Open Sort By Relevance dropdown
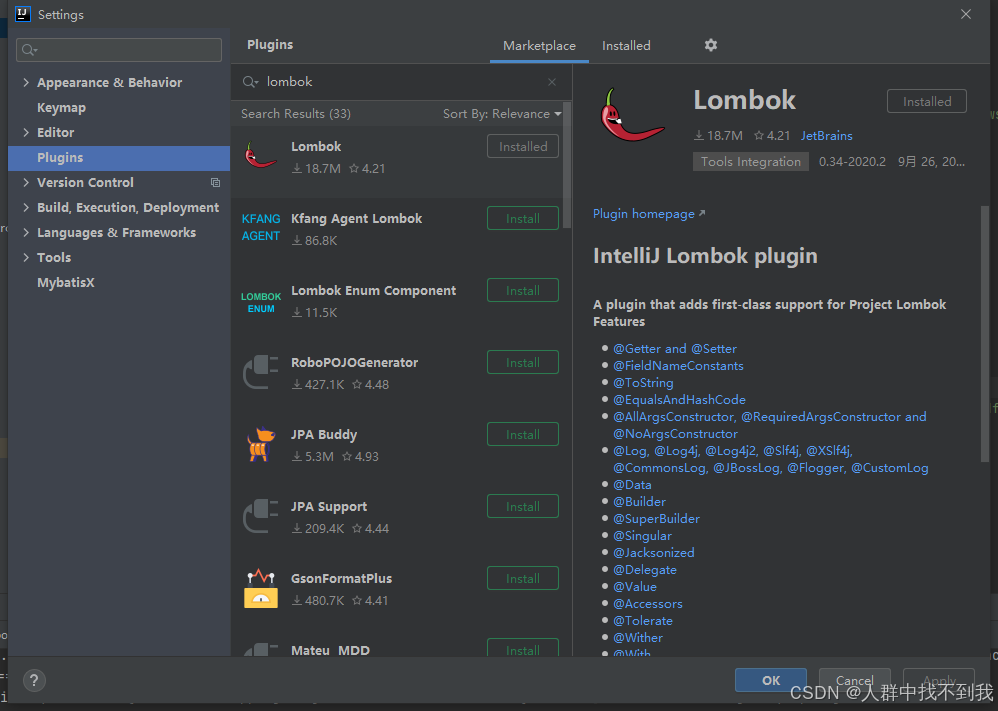 click(x=502, y=114)
